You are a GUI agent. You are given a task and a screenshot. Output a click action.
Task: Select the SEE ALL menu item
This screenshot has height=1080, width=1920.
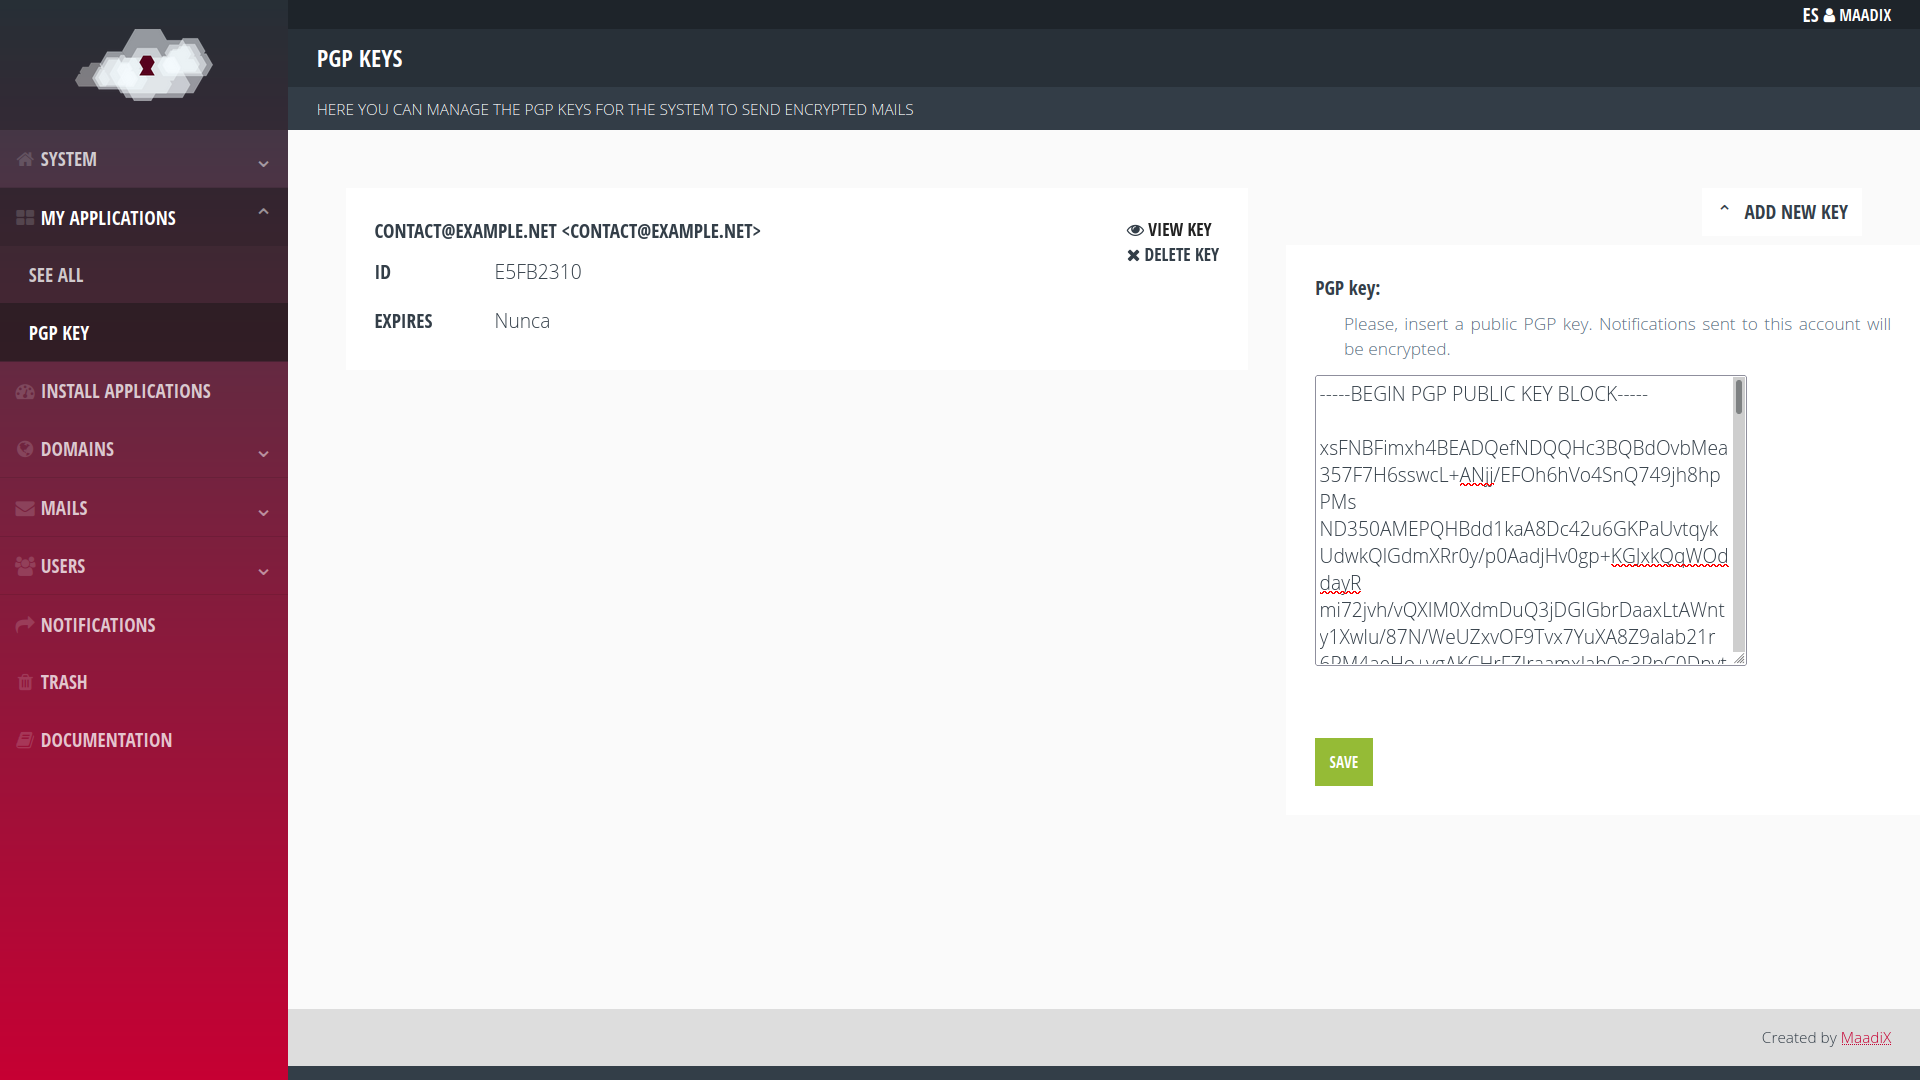click(x=55, y=274)
